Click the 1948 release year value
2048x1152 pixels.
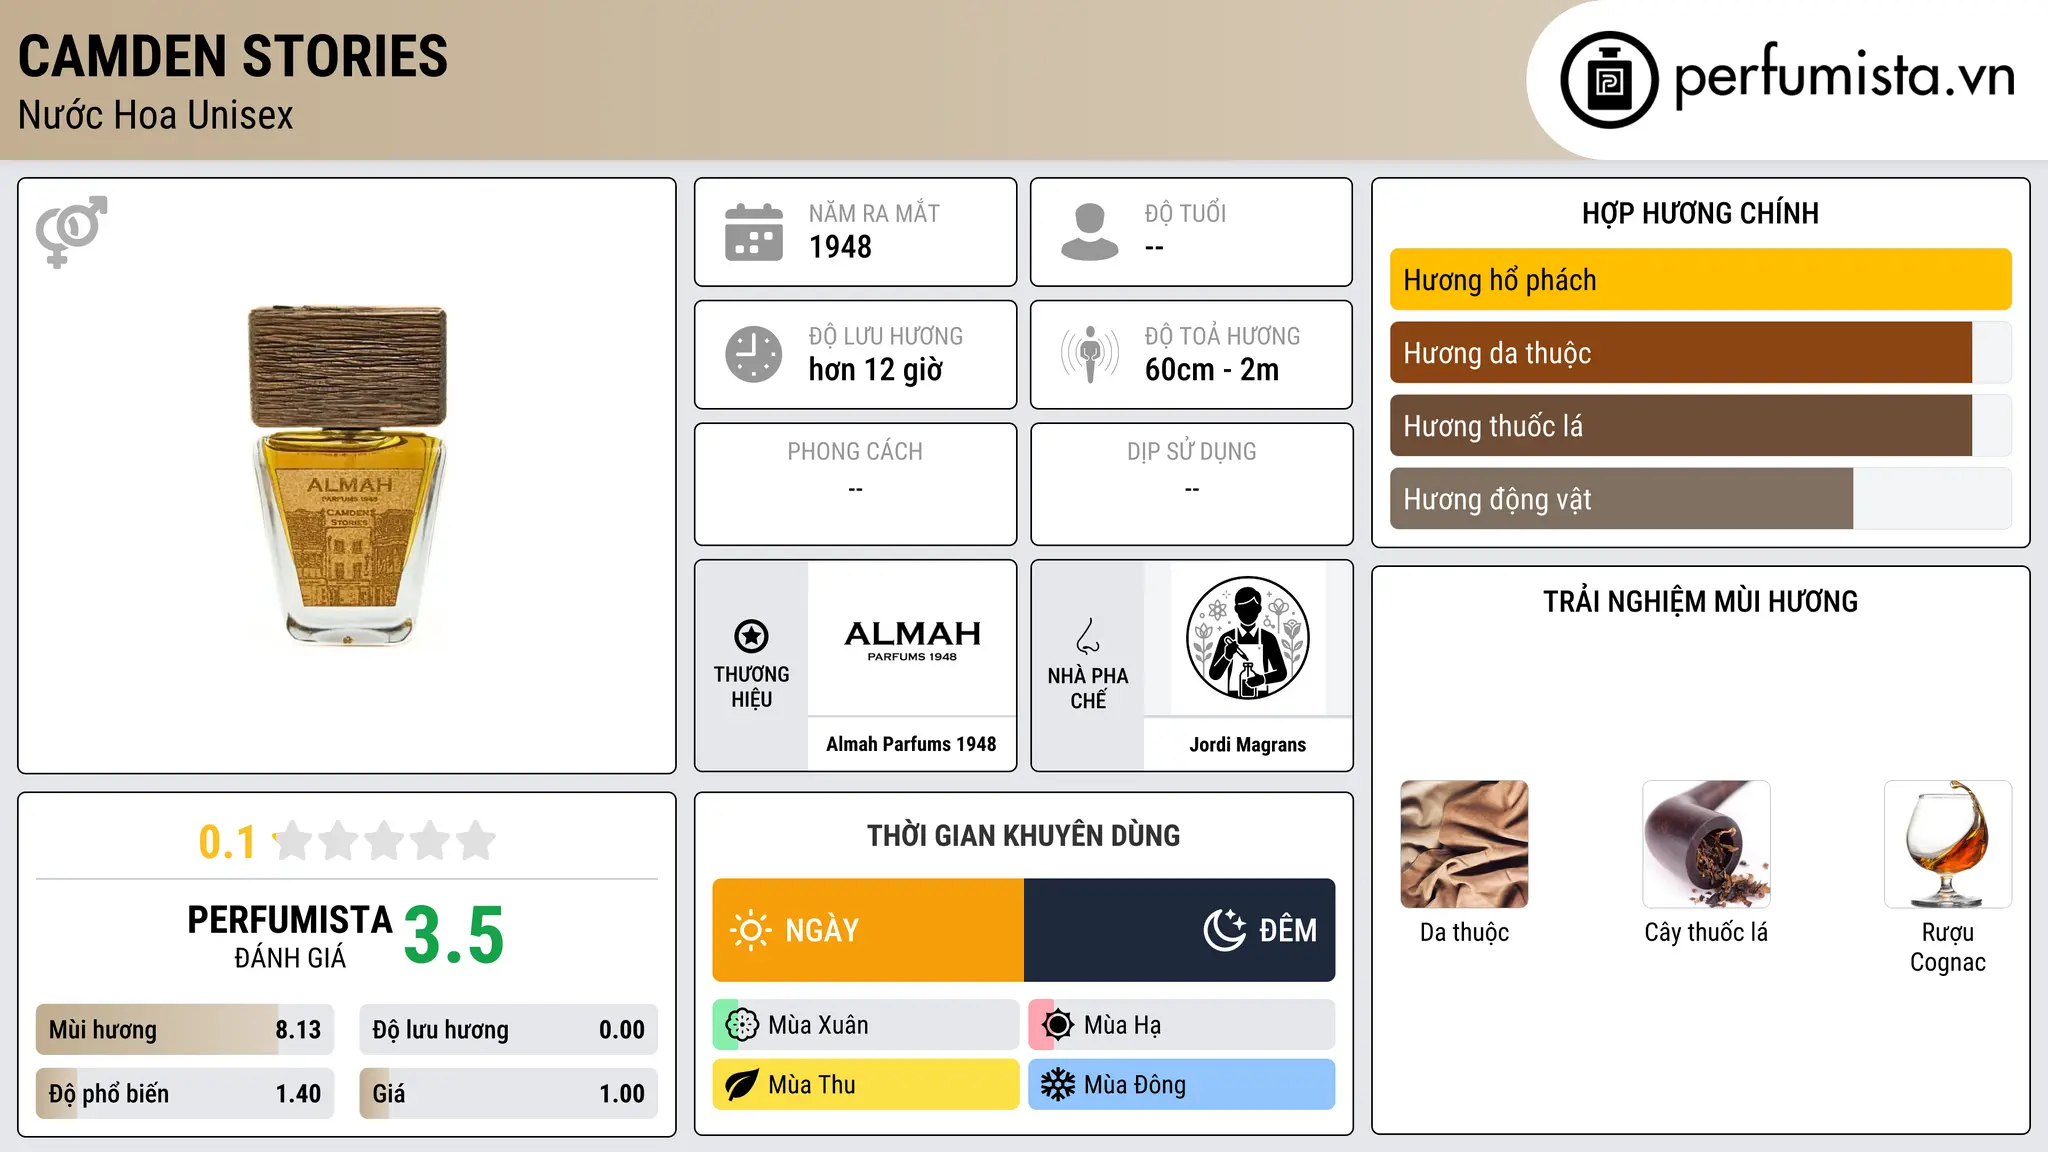pyautogui.click(x=840, y=247)
